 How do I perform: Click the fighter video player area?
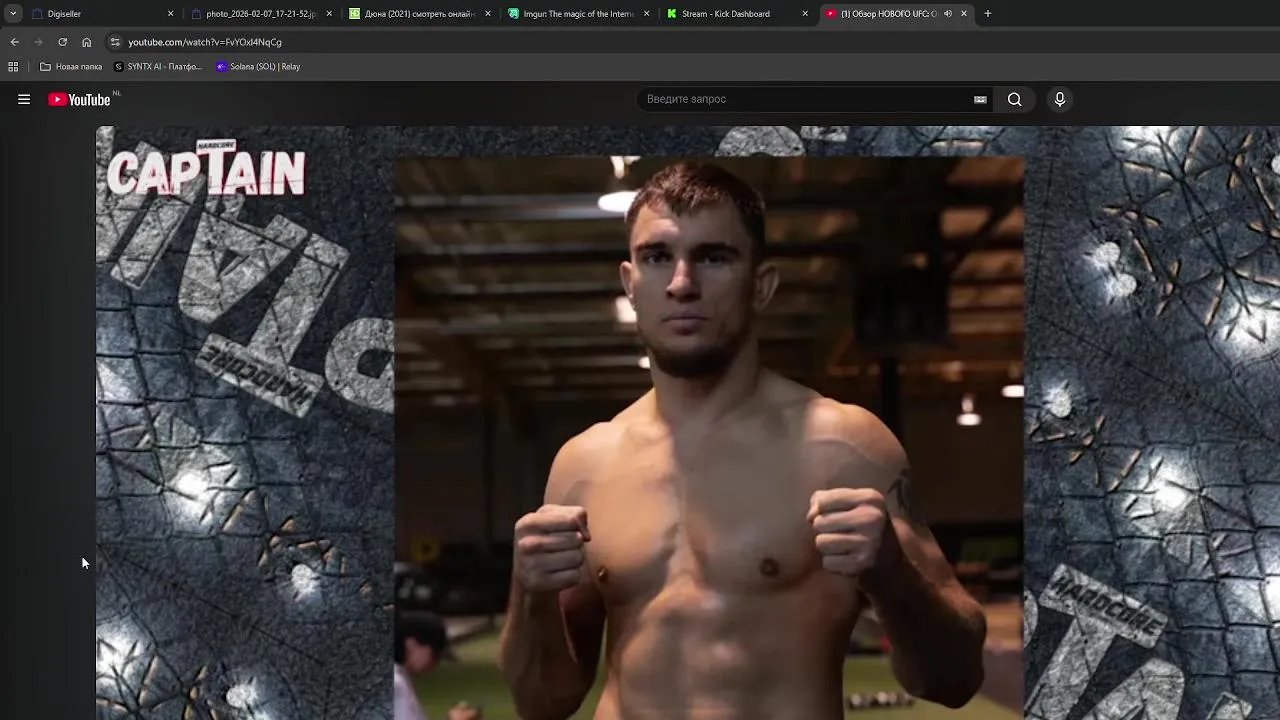(x=688, y=423)
